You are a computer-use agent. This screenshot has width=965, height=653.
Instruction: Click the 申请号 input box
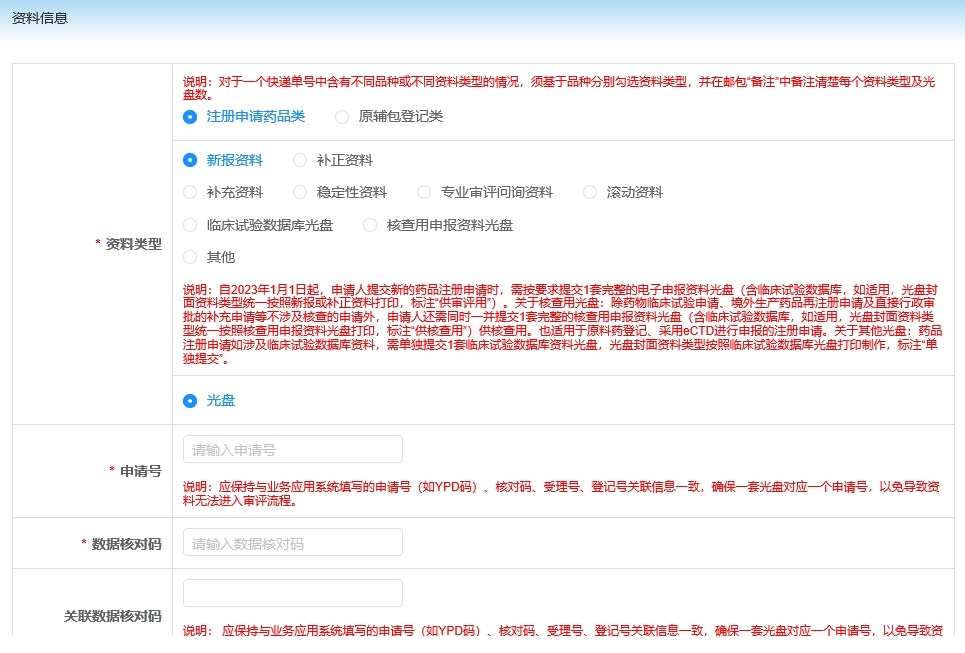(x=292, y=449)
